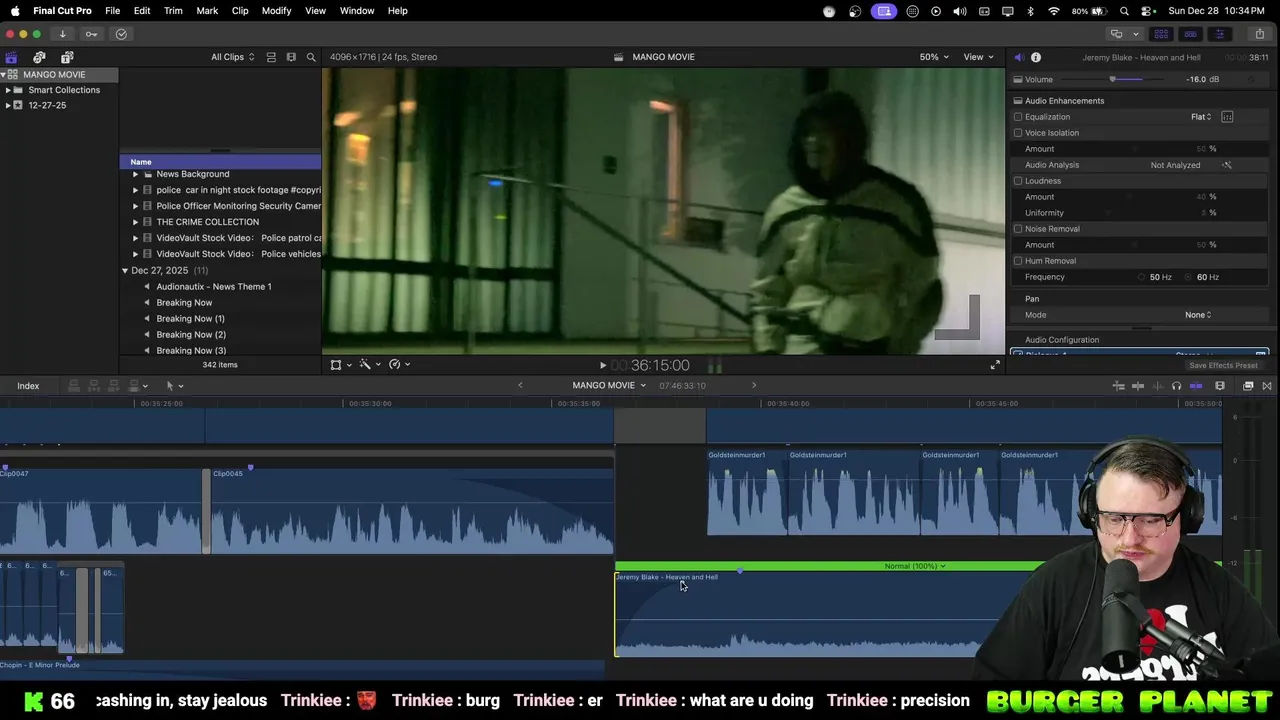Open the File menu
Viewport: 1280px width, 720px height.
click(113, 11)
